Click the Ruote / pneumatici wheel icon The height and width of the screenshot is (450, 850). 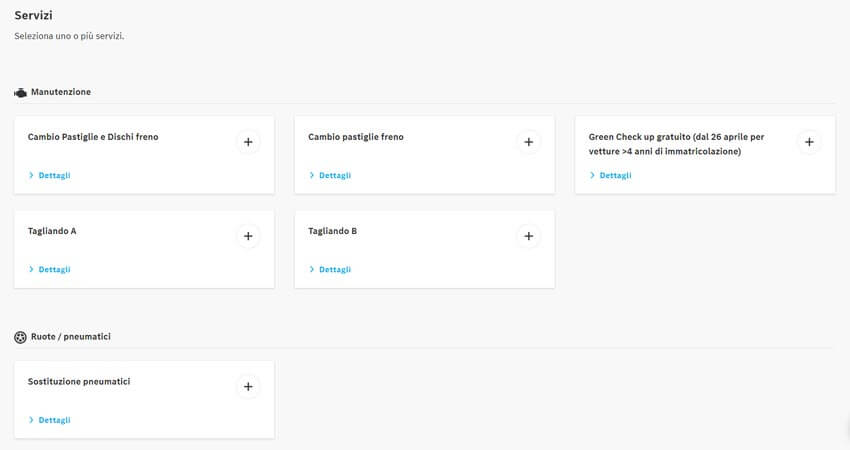pyautogui.click(x=20, y=337)
